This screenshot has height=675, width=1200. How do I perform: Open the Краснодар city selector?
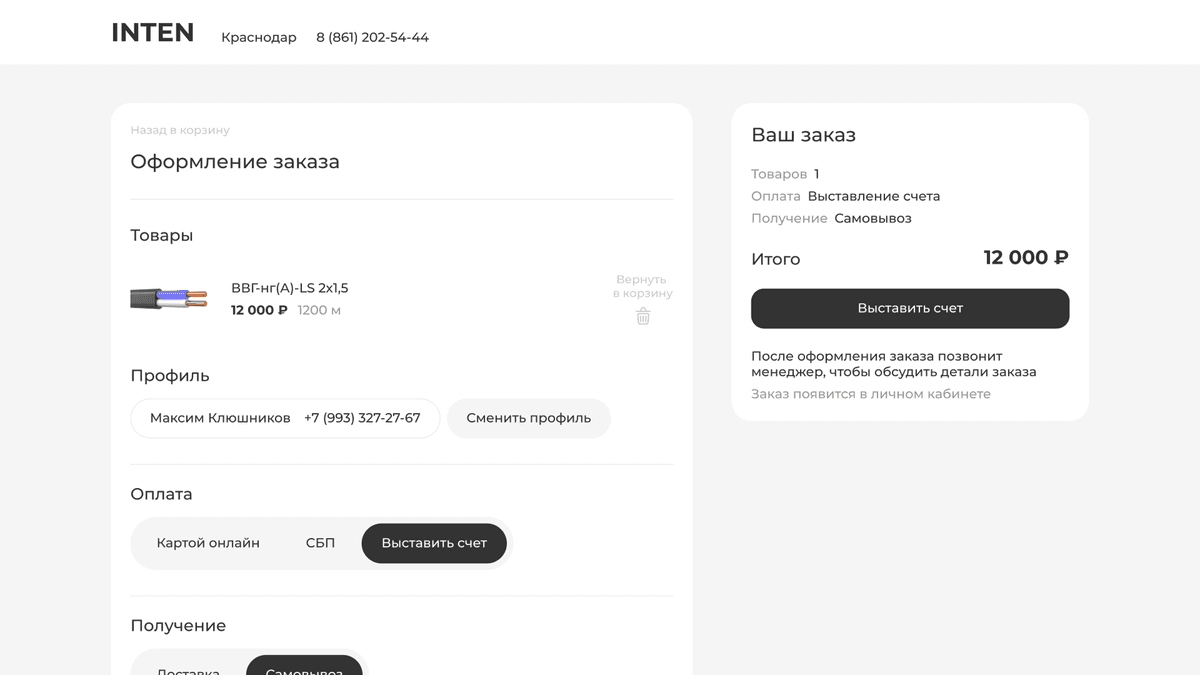click(x=258, y=37)
